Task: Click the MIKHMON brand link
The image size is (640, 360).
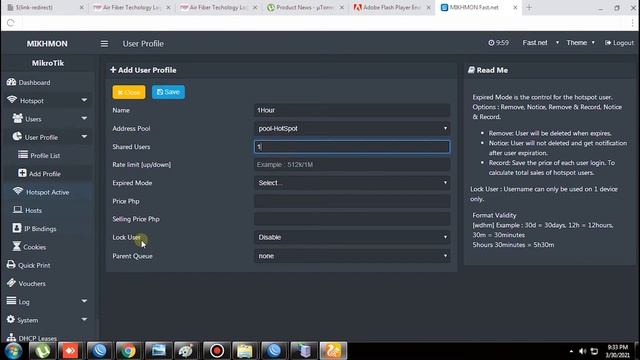Action: (47, 44)
